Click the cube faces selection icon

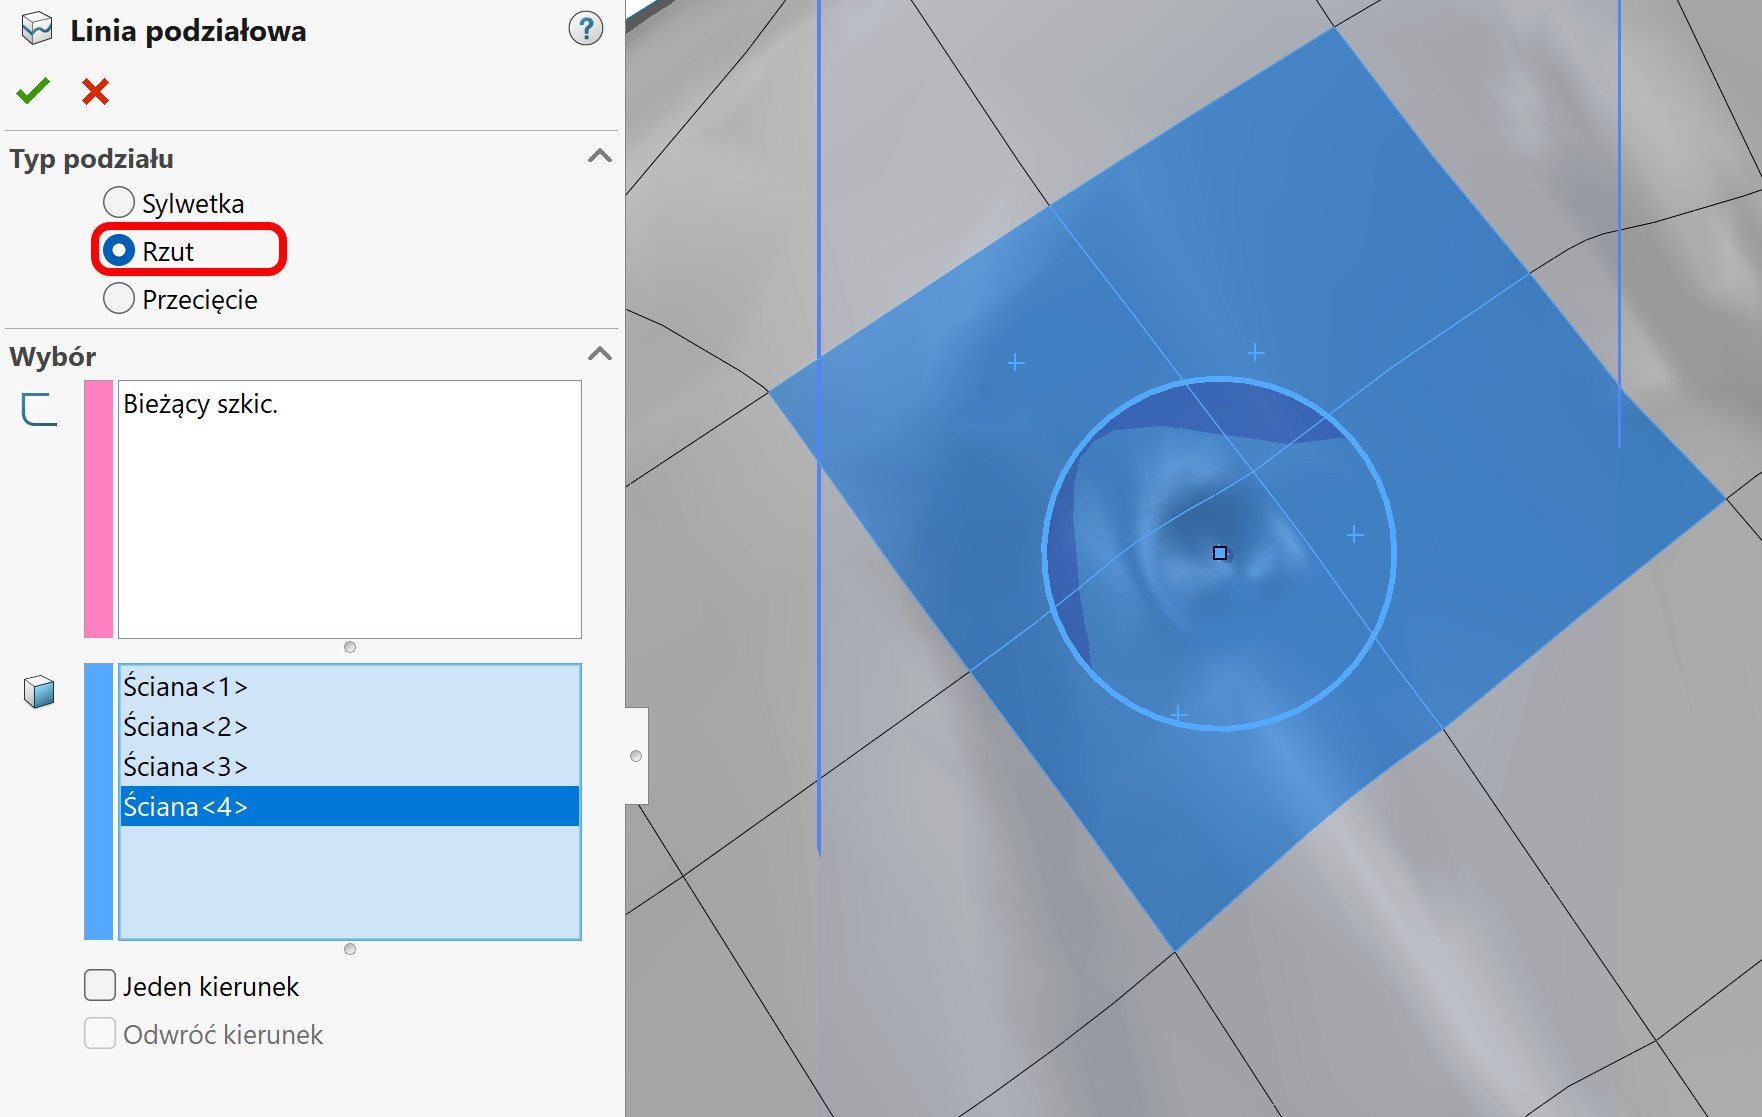tap(39, 691)
